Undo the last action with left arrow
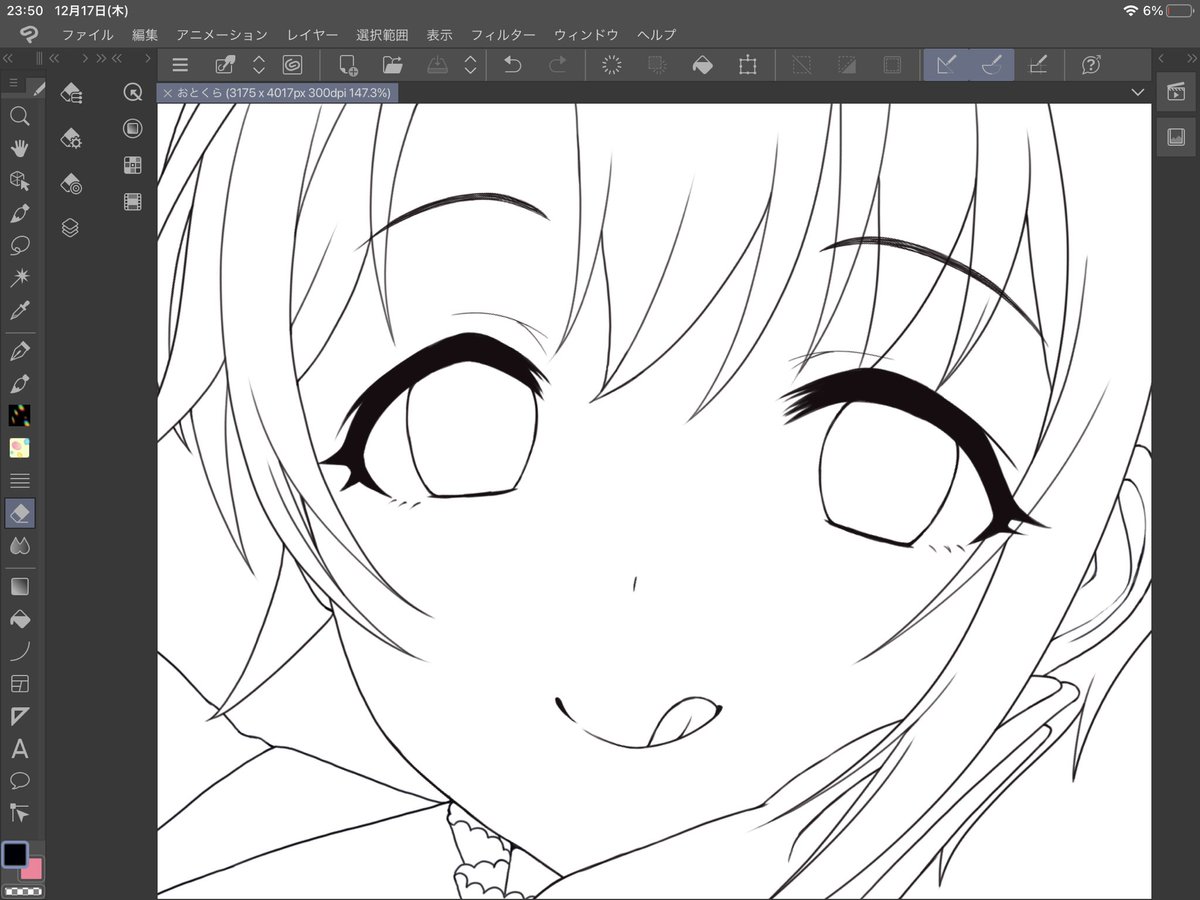The height and width of the screenshot is (900, 1200). coord(512,66)
